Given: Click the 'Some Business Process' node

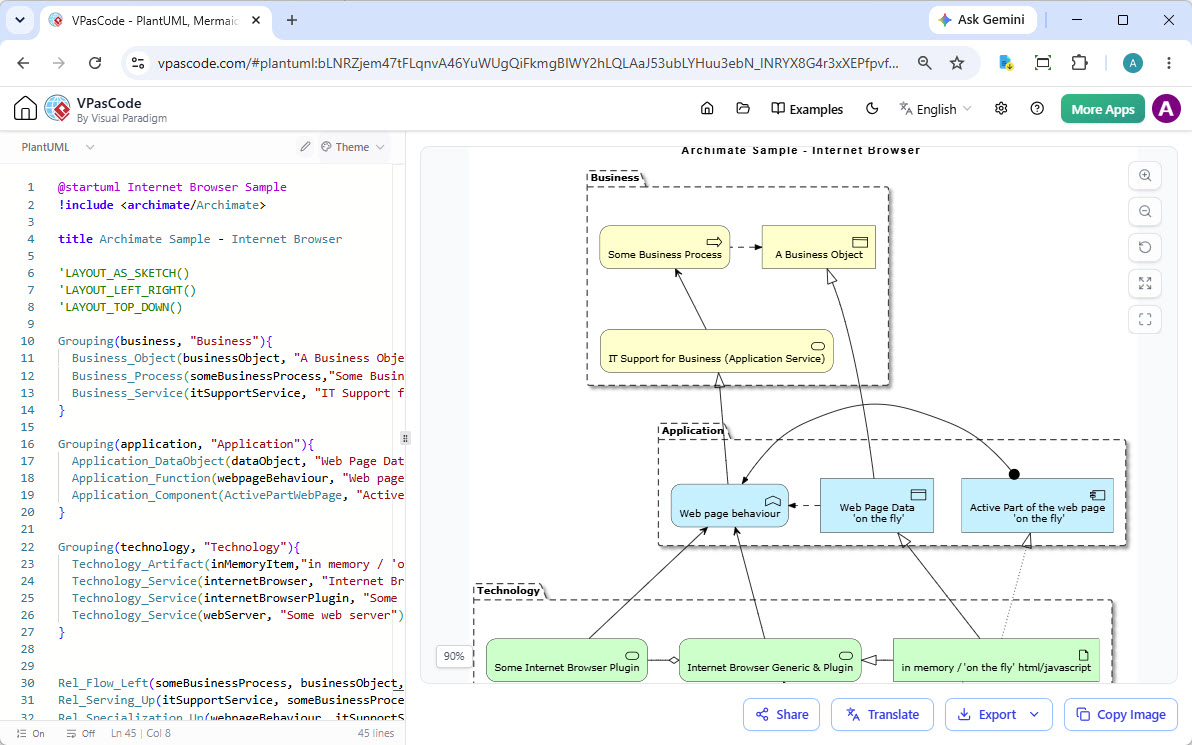Looking at the screenshot, I should 664,247.
